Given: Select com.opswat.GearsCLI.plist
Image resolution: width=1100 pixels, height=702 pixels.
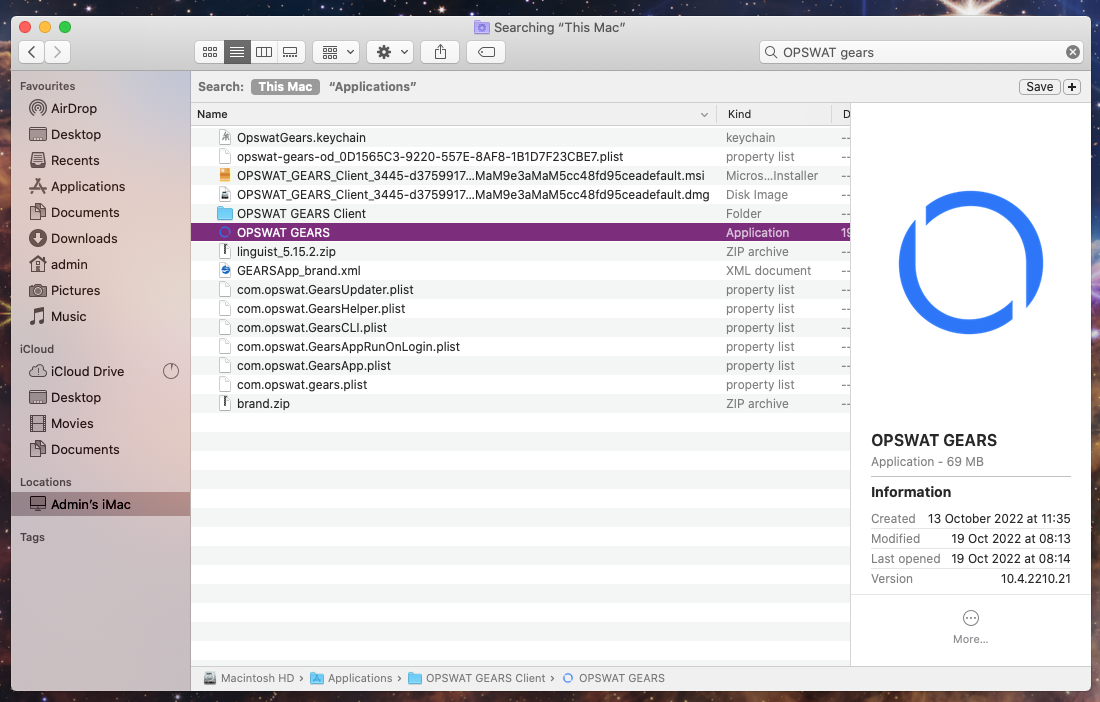Looking at the screenshot, I should 521,327.
